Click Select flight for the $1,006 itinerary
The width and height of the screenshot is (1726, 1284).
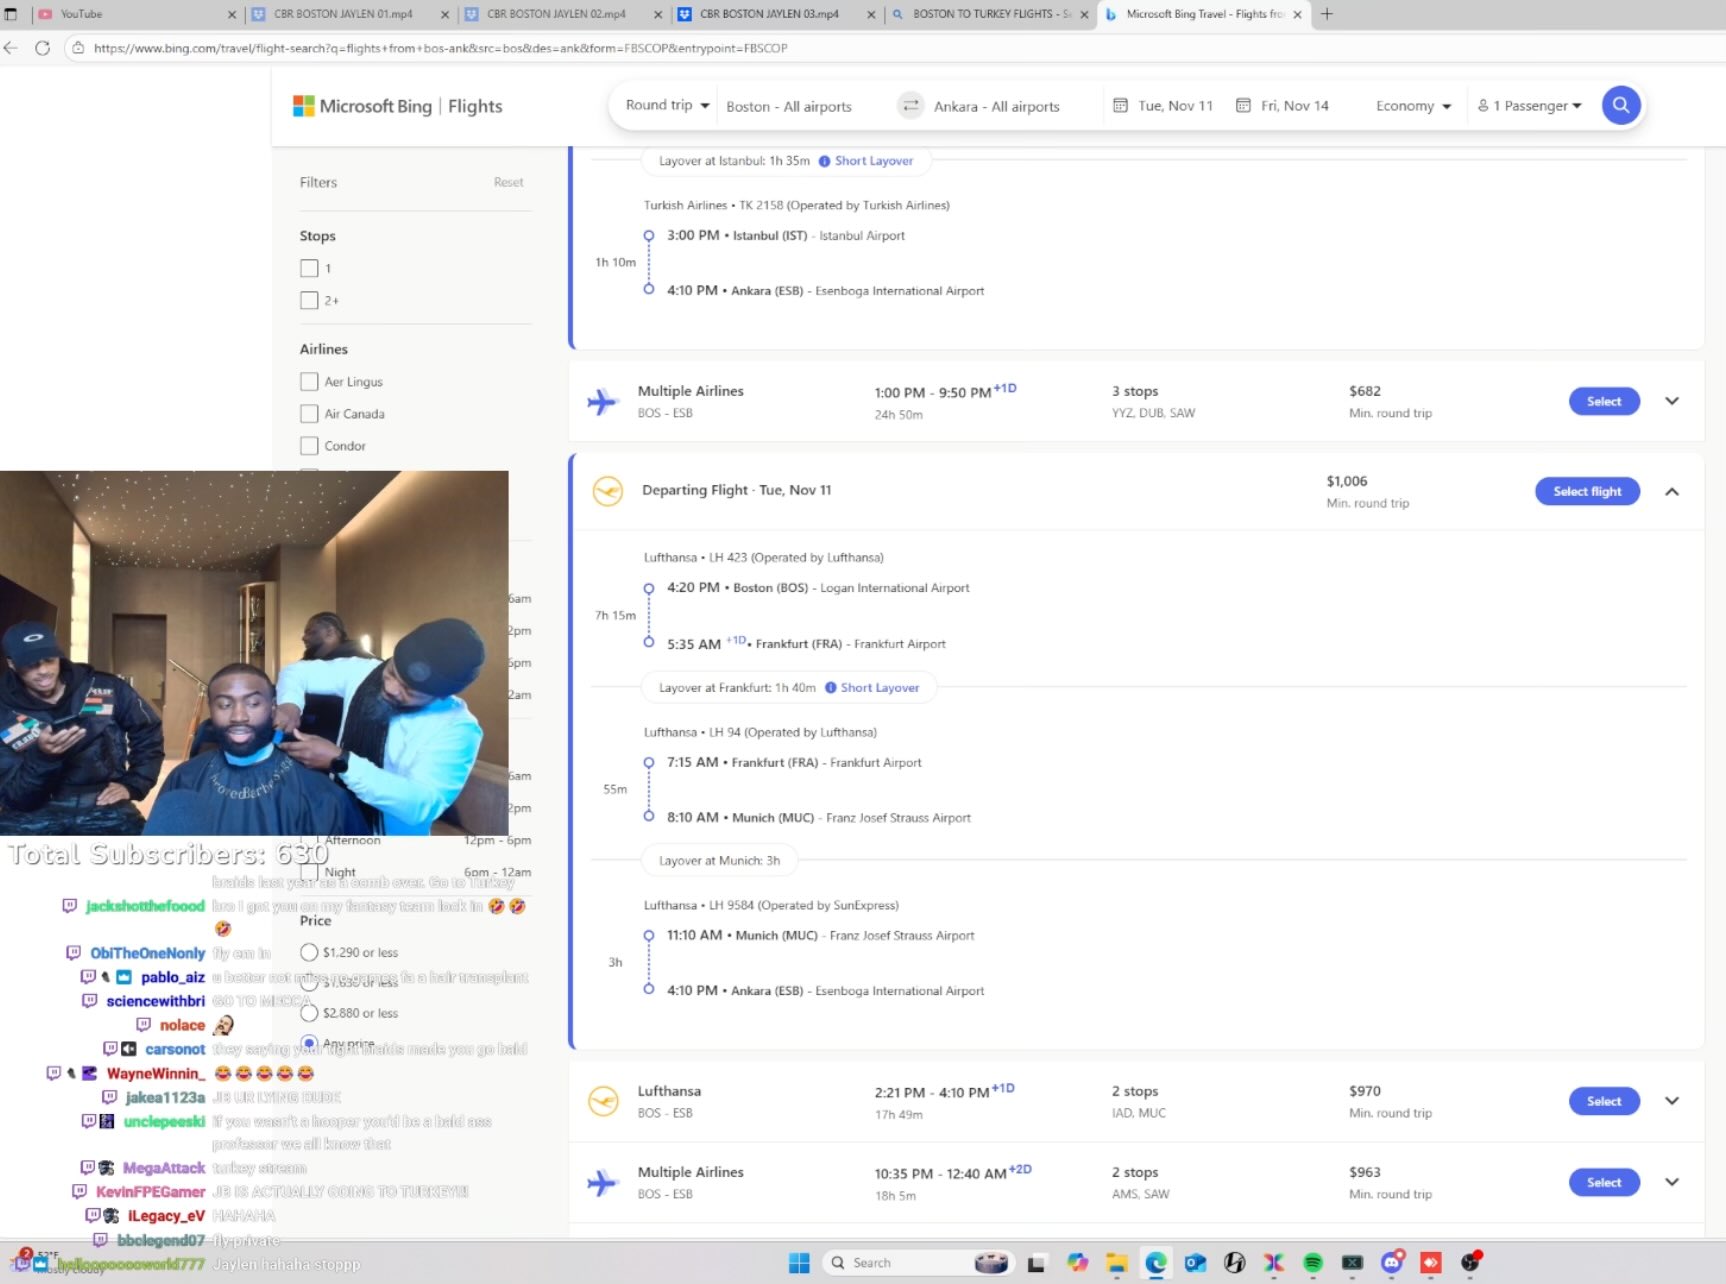(x=1587, y=491)
